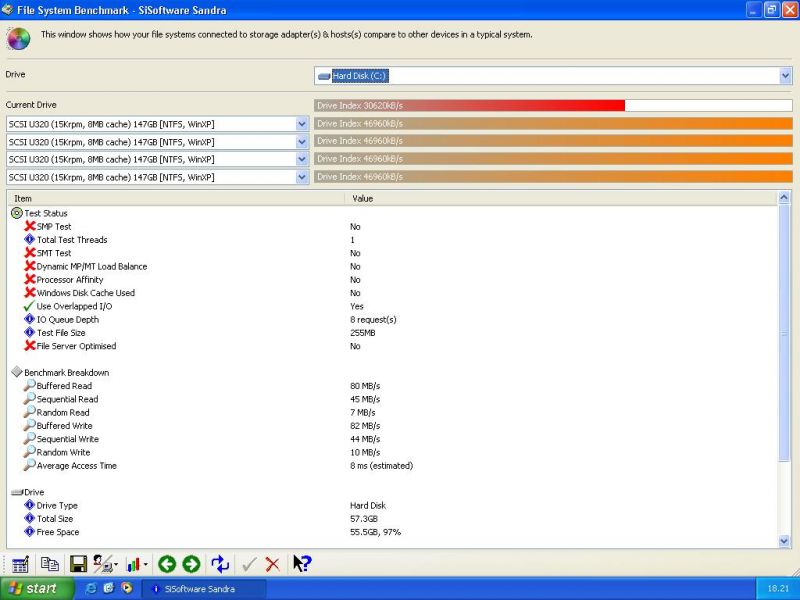Click the info icon beside IO Queue Depth
The height and width of the screenshot is (600, 800).
click(30, 319)
